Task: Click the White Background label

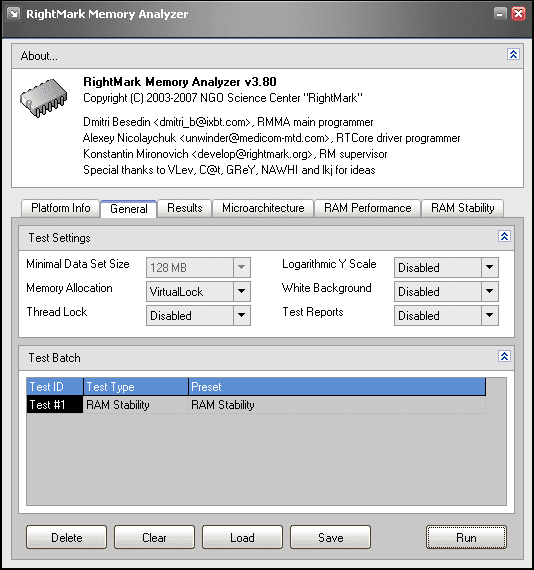Action: 327,288
